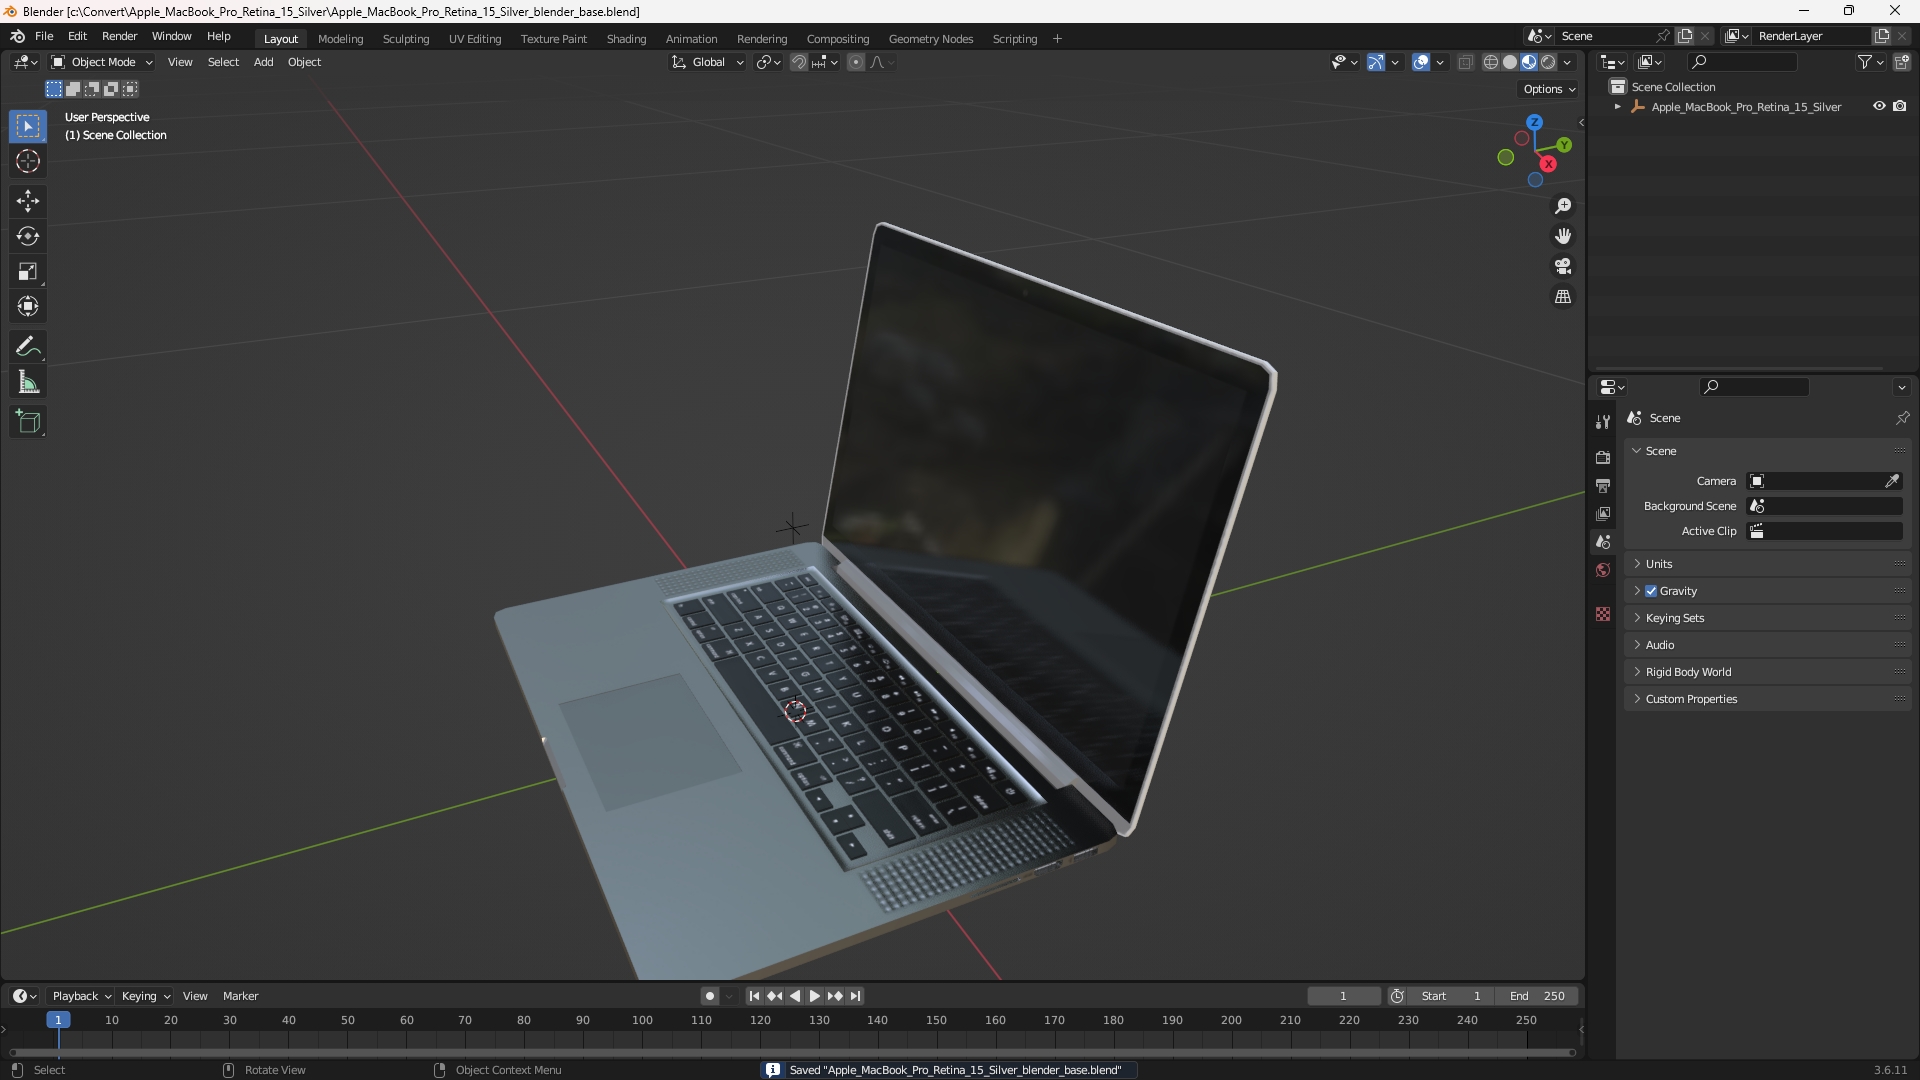The height and width of the screenshot is (1080, 1920).
Task: Click the Marker menu in timeline
Action: (240, 996)
